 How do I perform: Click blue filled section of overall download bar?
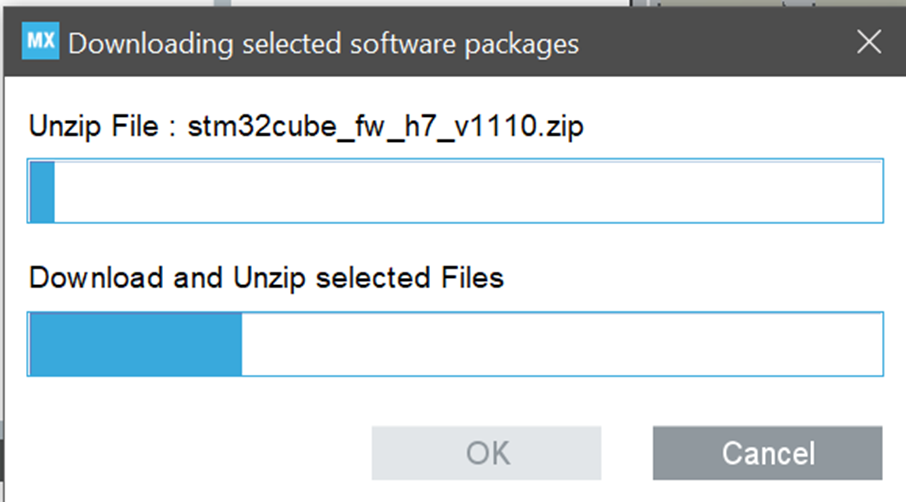click(135, 345)
